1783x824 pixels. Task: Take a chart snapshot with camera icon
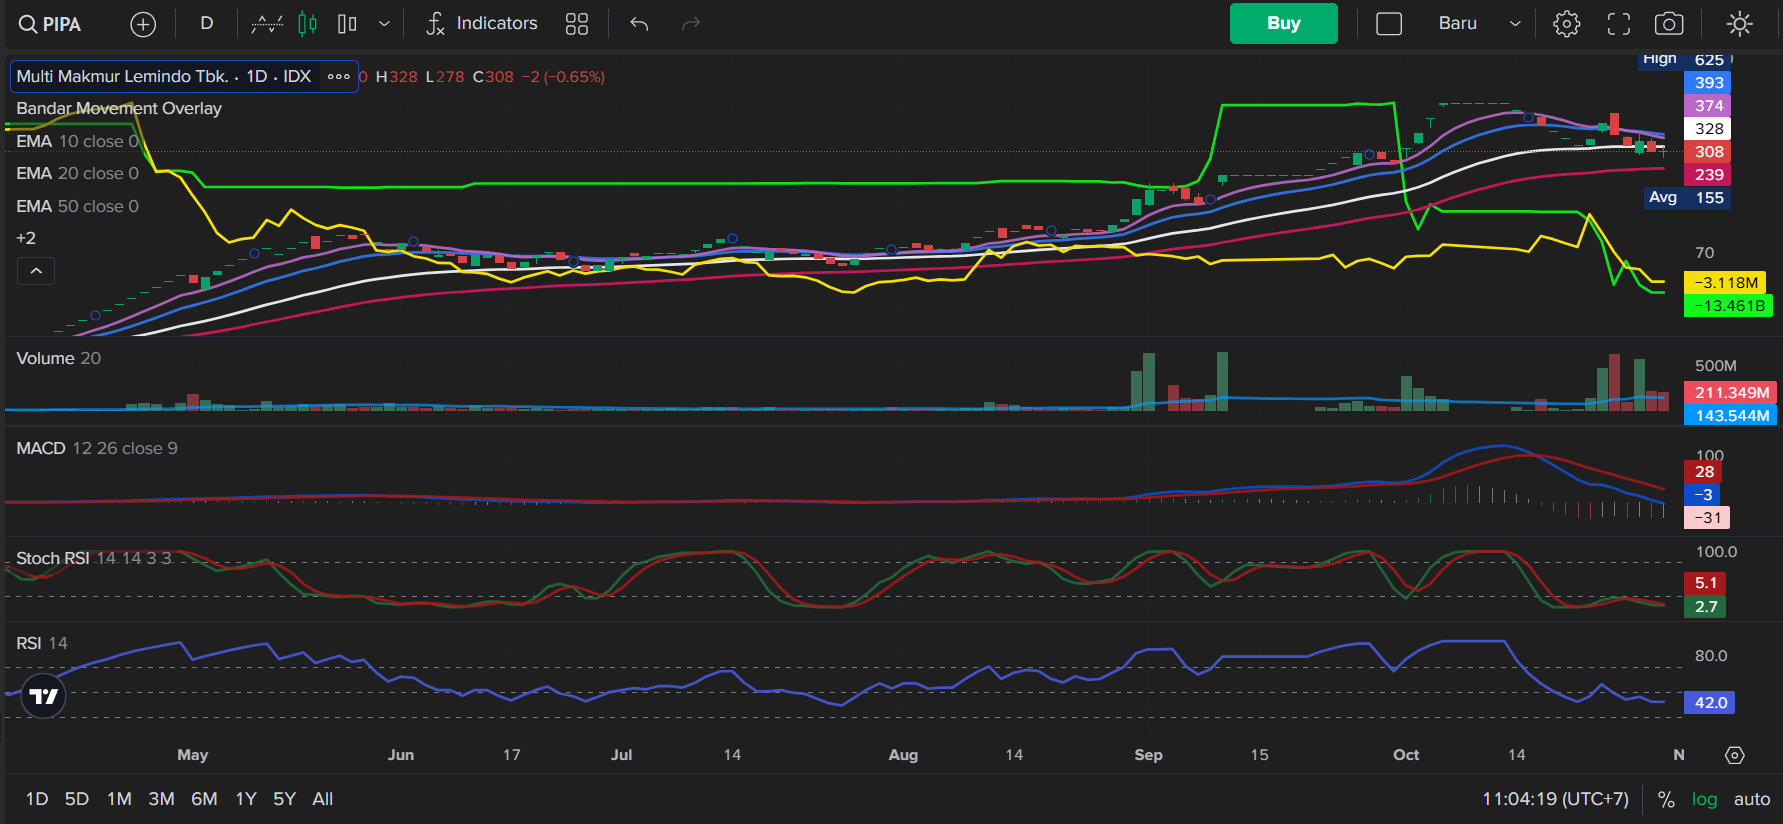pyautogui.click(x=1669, y=24)
